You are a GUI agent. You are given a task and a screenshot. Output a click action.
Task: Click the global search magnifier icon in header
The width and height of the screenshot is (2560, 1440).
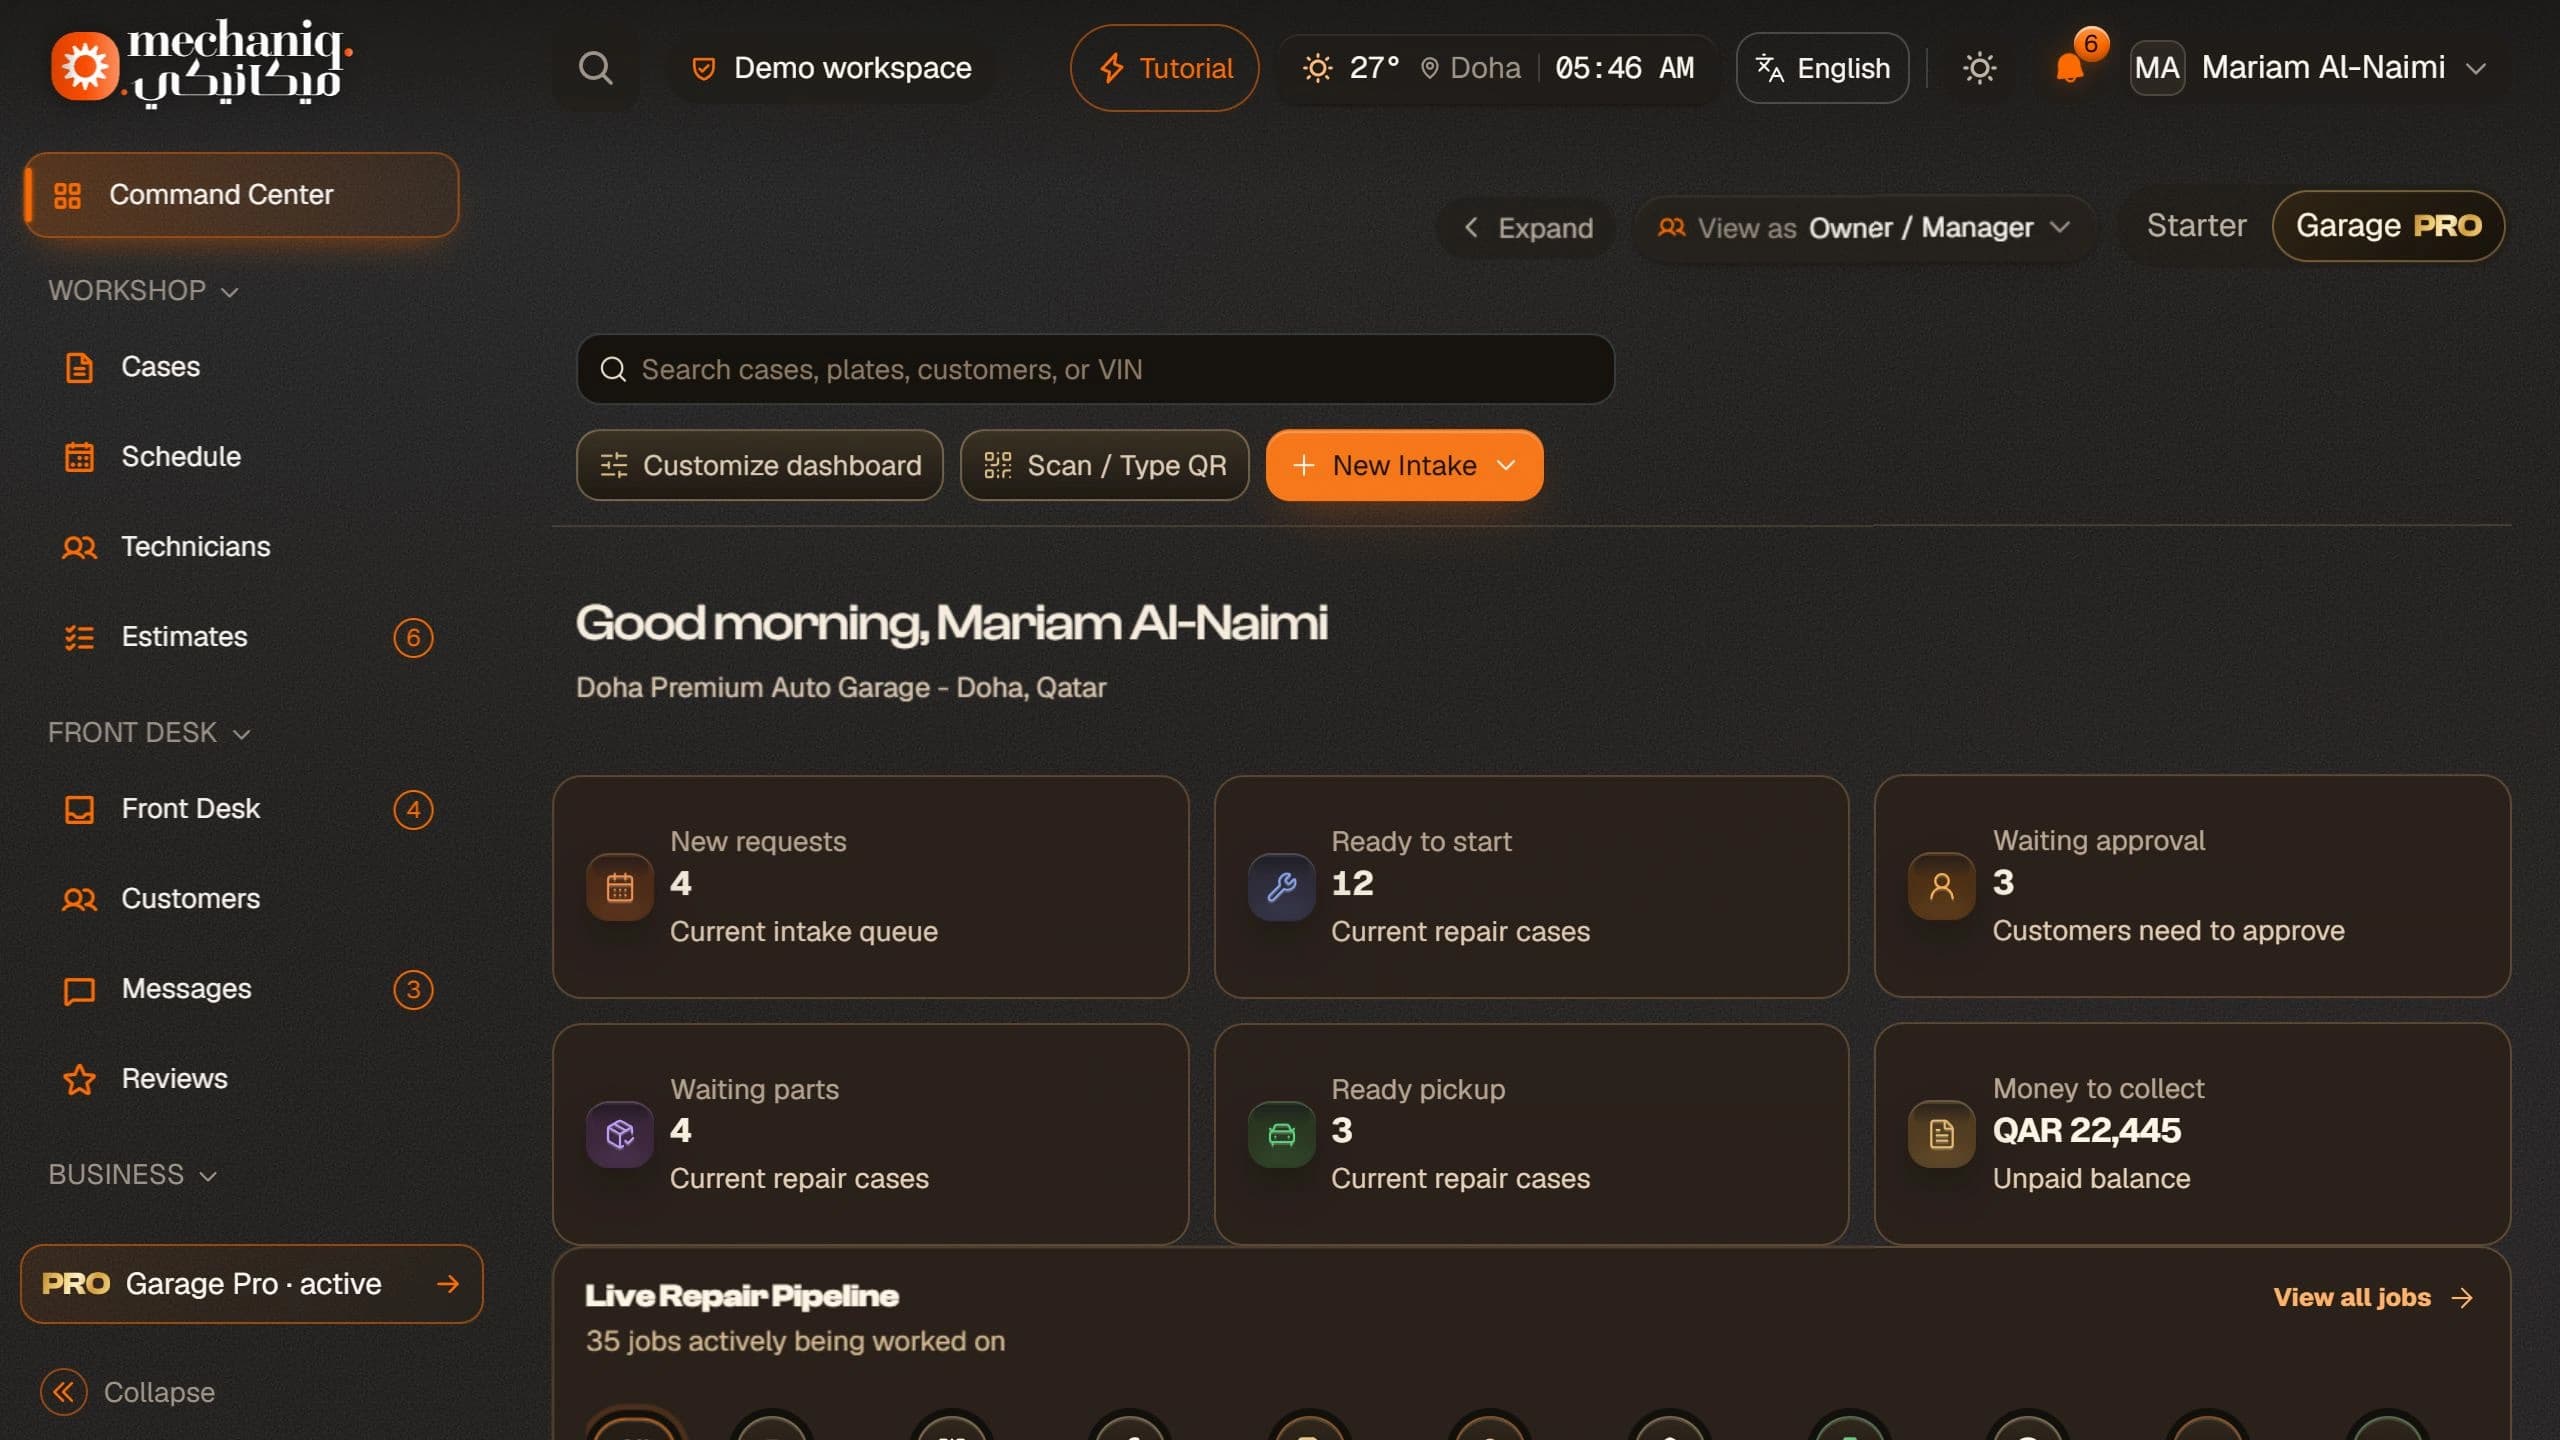[595, 68]
